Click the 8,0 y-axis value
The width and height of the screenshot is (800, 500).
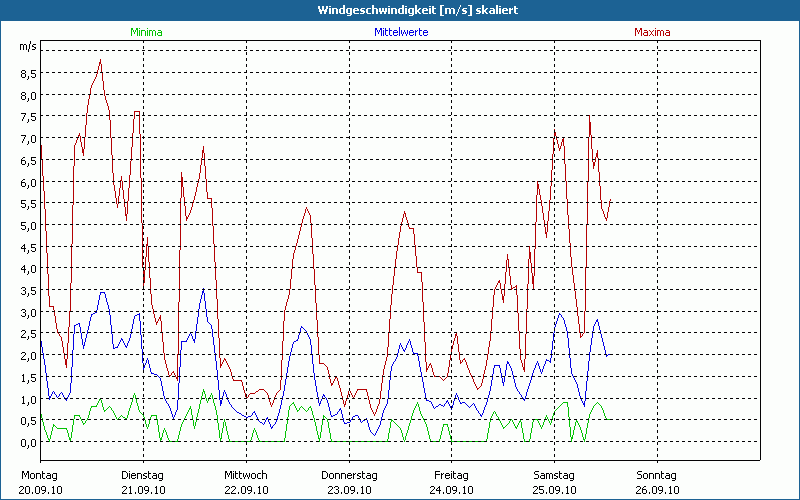point(29,95)
